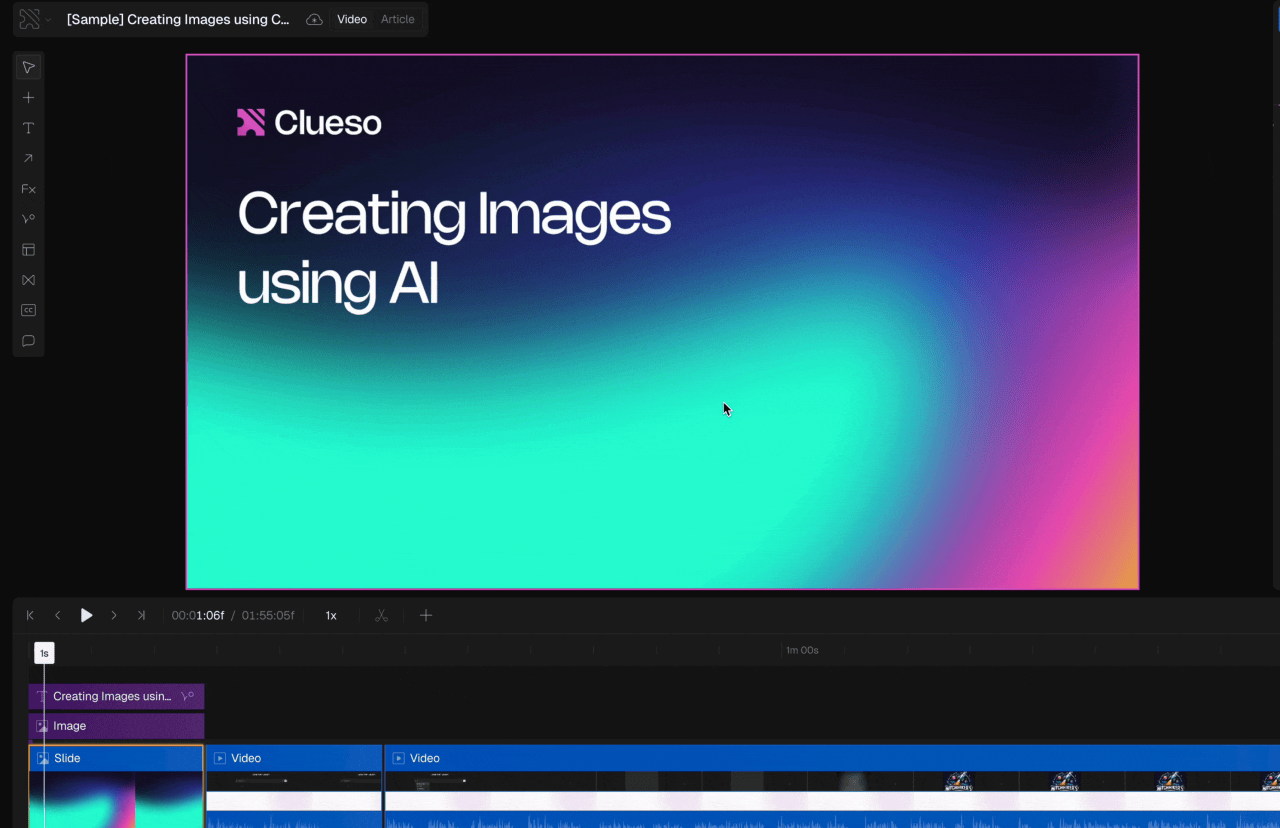Select the Slide clip on timeline
This screenshot has height=828, width=1280.
click(116, 786)
